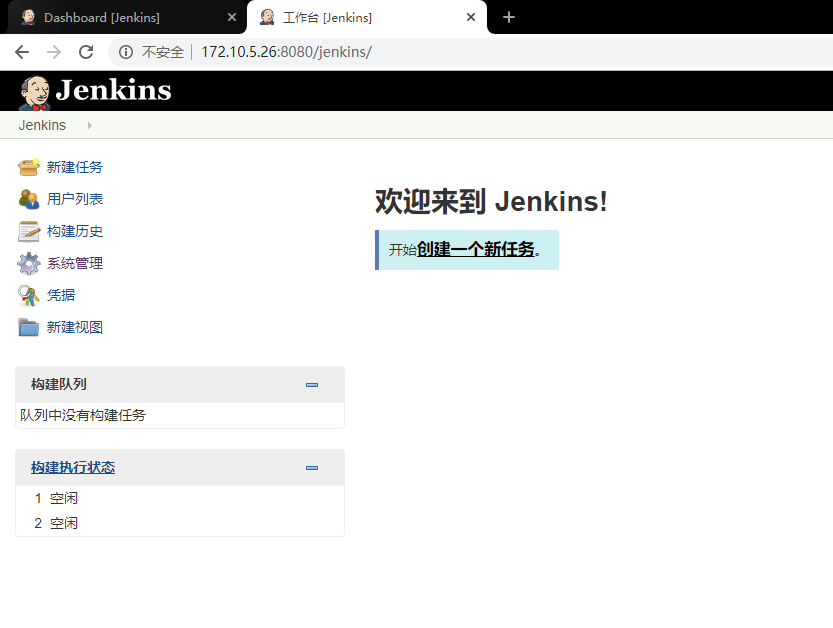Open the 用户列表 link
This screenshot has height=628, width=833.
pos(75,199)
